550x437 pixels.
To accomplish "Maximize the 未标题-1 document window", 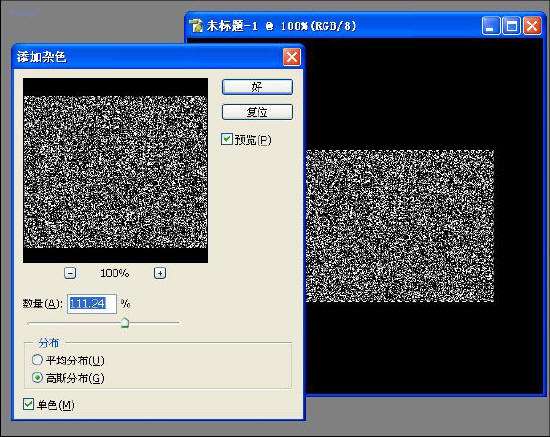I will [x=511, y=26].
